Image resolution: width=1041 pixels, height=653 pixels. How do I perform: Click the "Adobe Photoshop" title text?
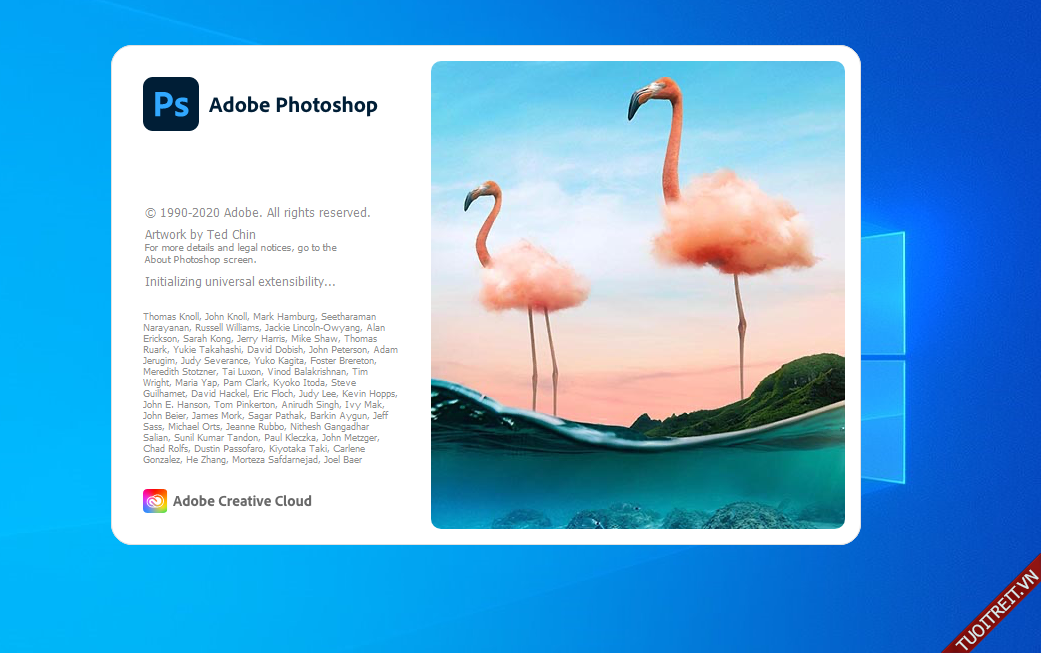[293, 105]
